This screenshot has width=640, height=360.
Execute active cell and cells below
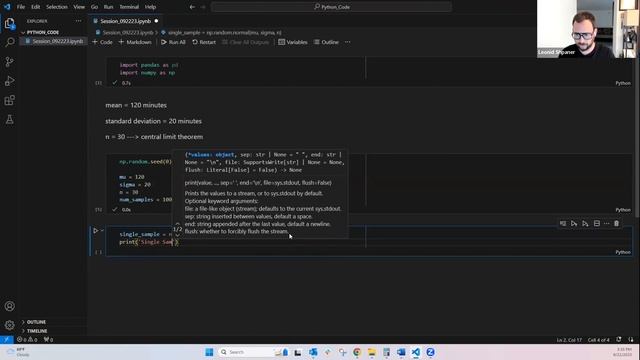click(x=585, y=224)
